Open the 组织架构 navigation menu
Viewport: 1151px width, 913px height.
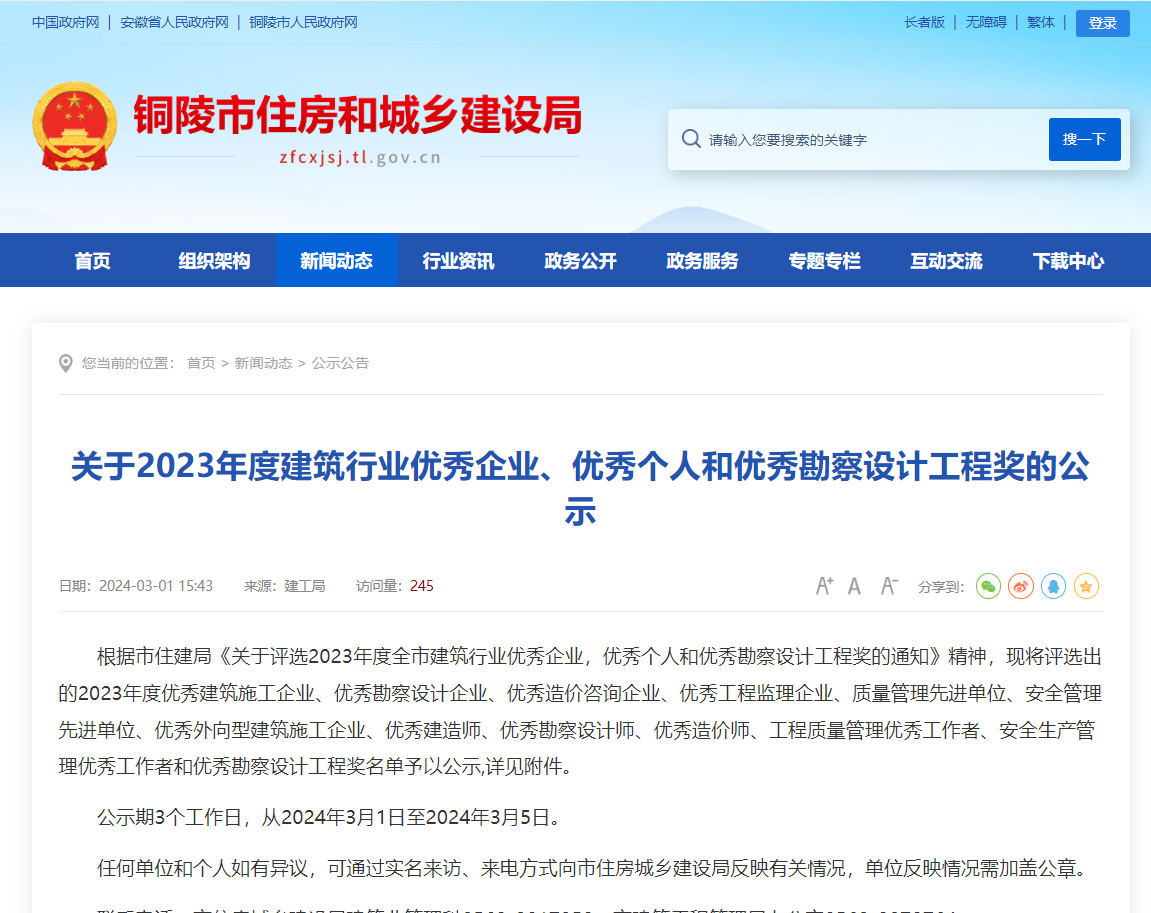pyautogui.click(x=214, y=261)
